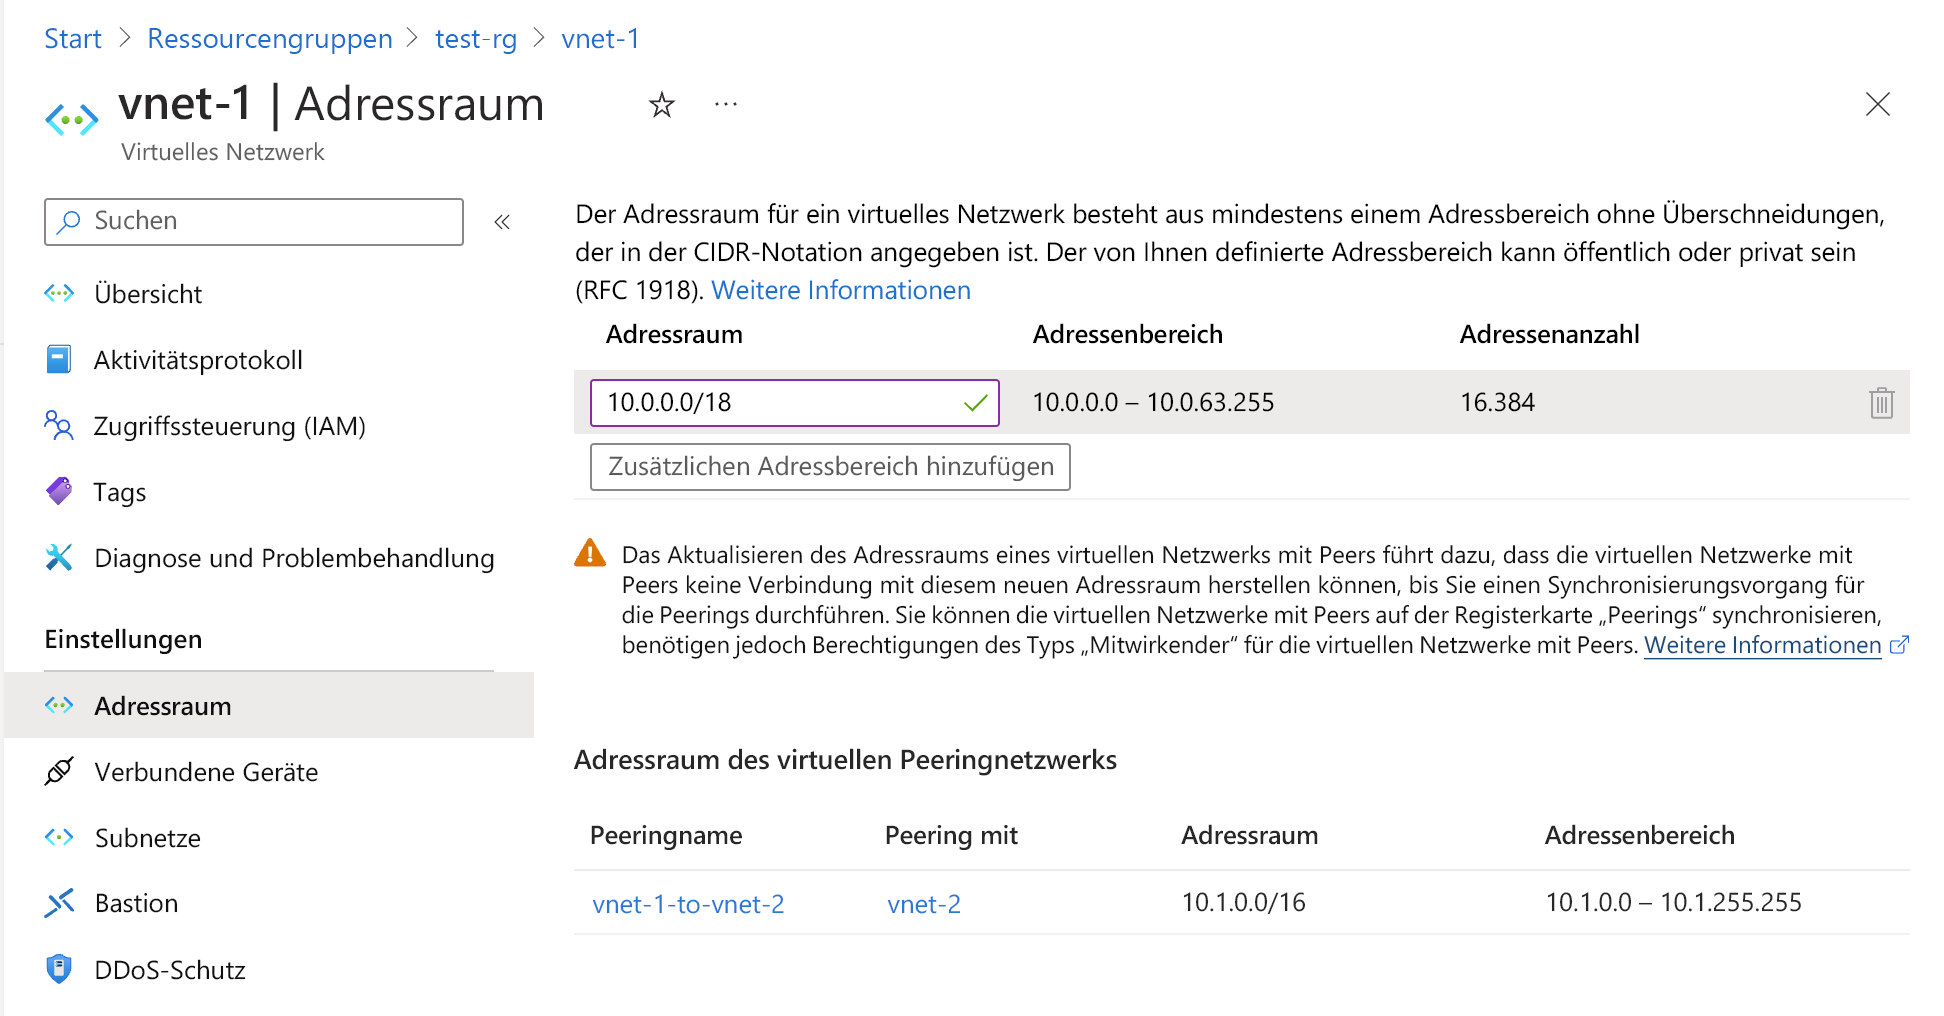This screenshot has height=1016, width=1944.
Task: Click the Verbundene Geräte plug icon
Action: [x=59, y=771]
